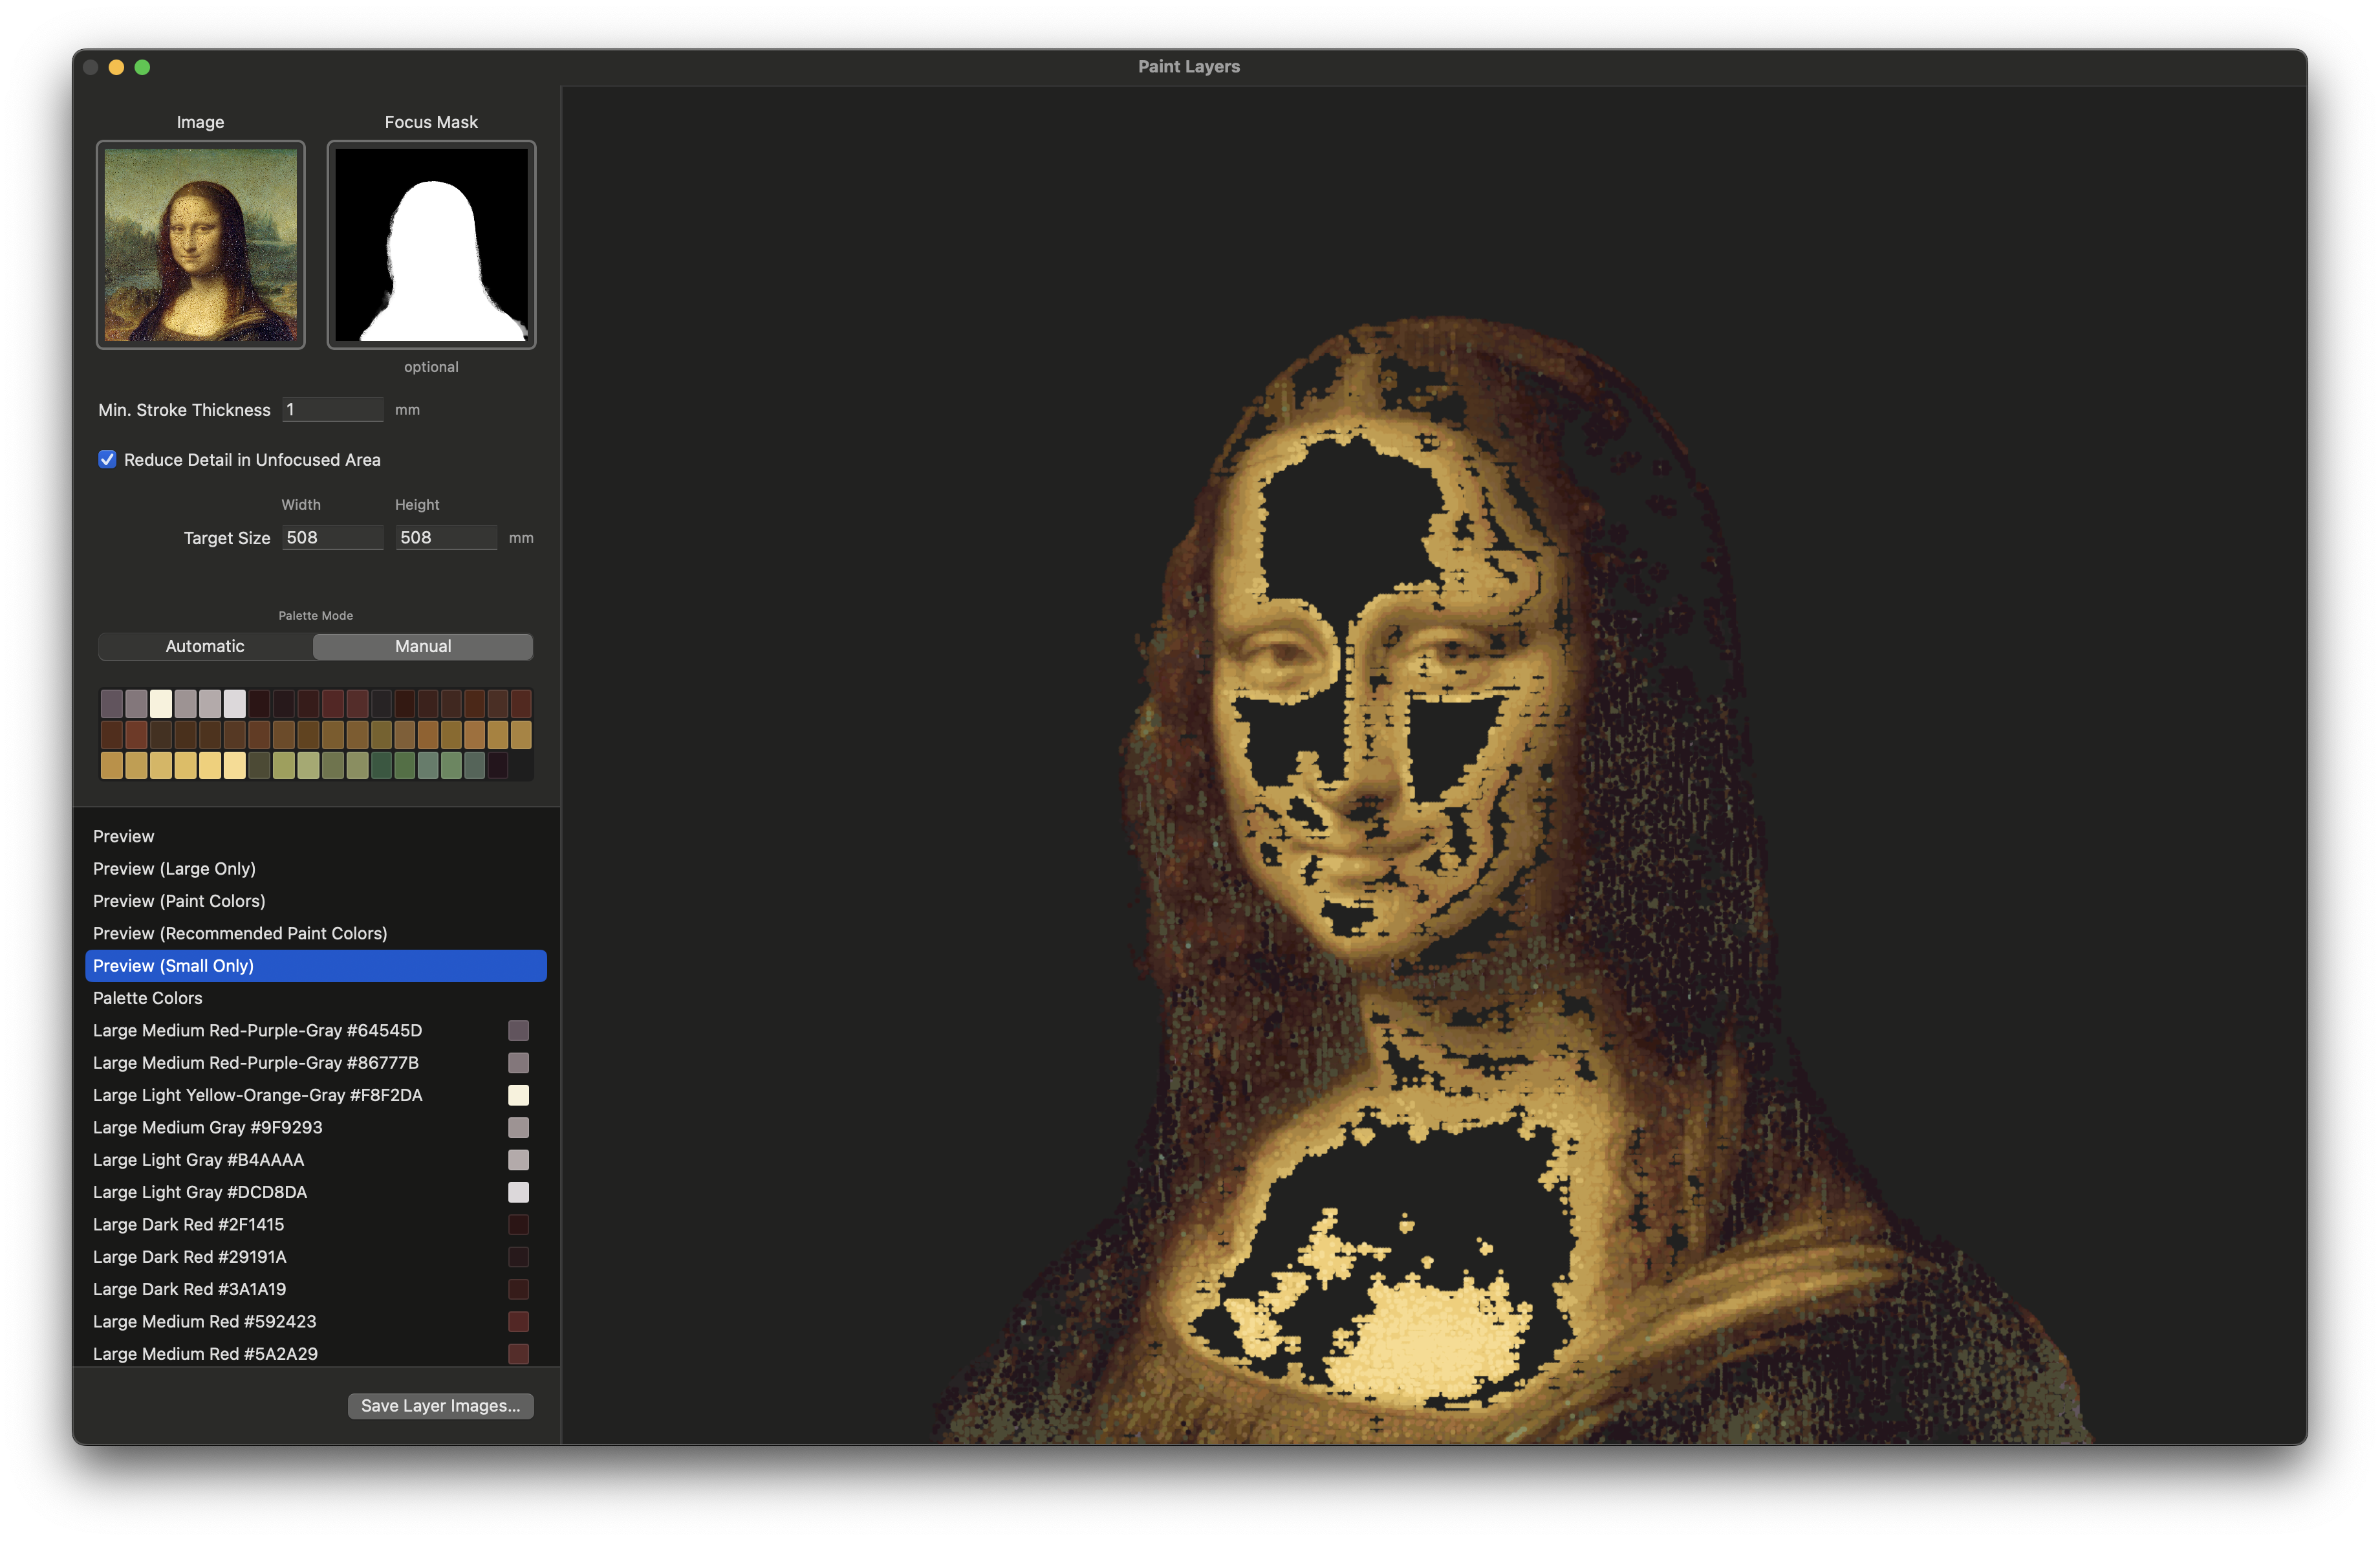Click the Mona Lisa image thumbnail
The width and height of the screenshot is (2380, 1541).
click(x=200, y=245)
